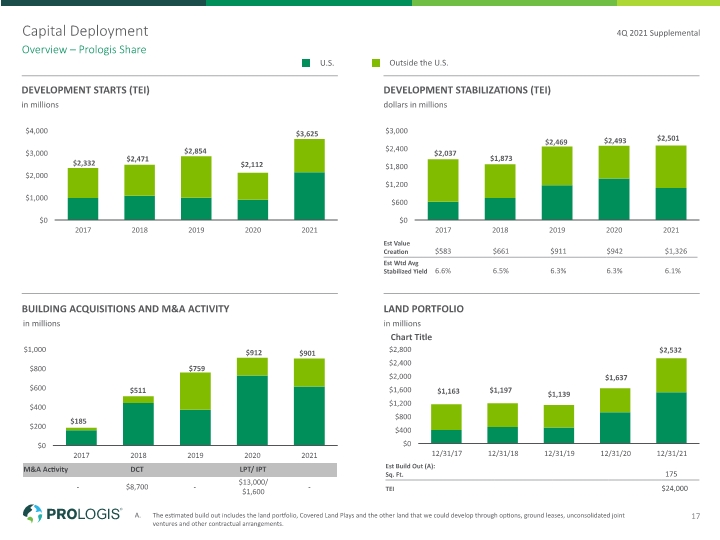Click the $2,501 stabilizations bar for 2021

point(671,183)
